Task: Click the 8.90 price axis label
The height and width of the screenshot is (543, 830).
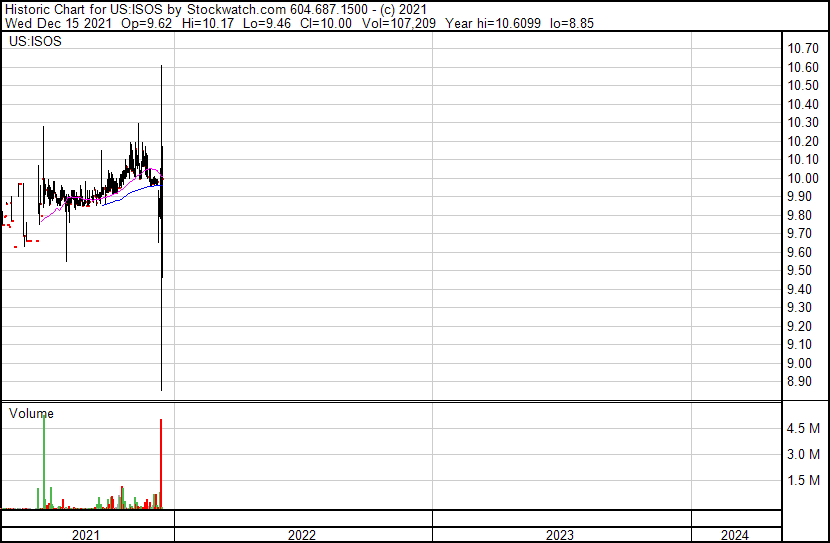Action: tap(804, 382)
